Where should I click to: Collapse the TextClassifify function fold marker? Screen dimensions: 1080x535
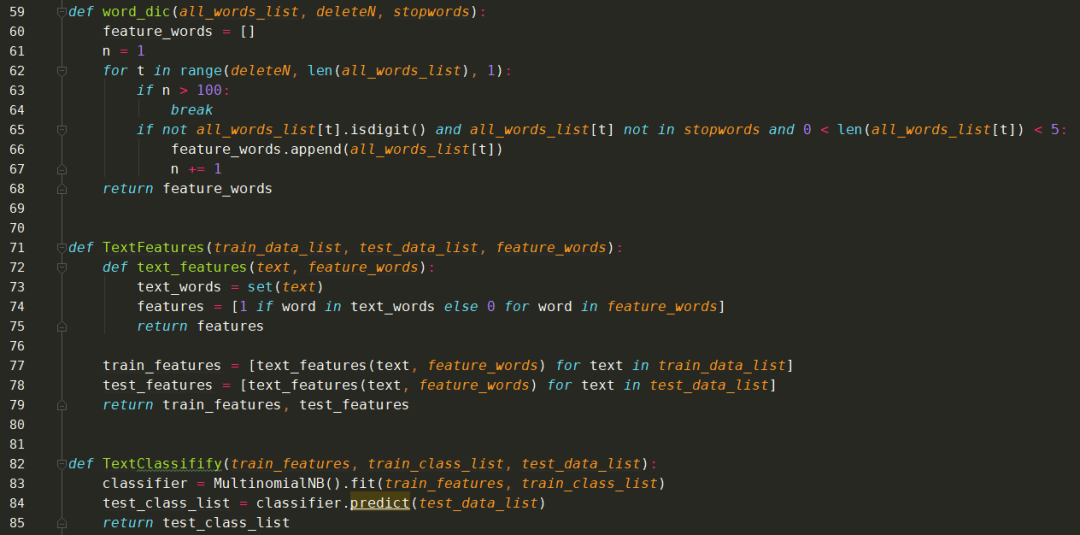[x=62, y=463]
